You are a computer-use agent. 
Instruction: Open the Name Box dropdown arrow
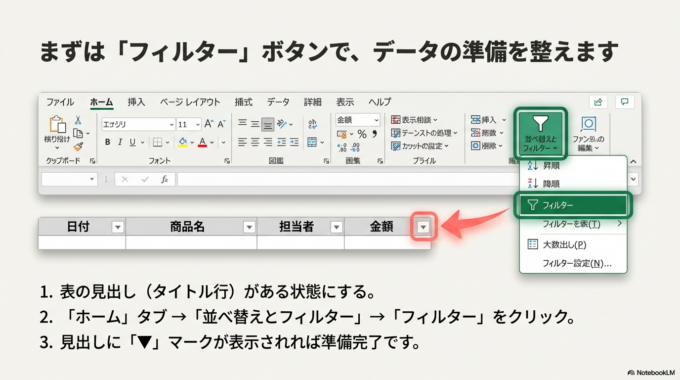92,179
